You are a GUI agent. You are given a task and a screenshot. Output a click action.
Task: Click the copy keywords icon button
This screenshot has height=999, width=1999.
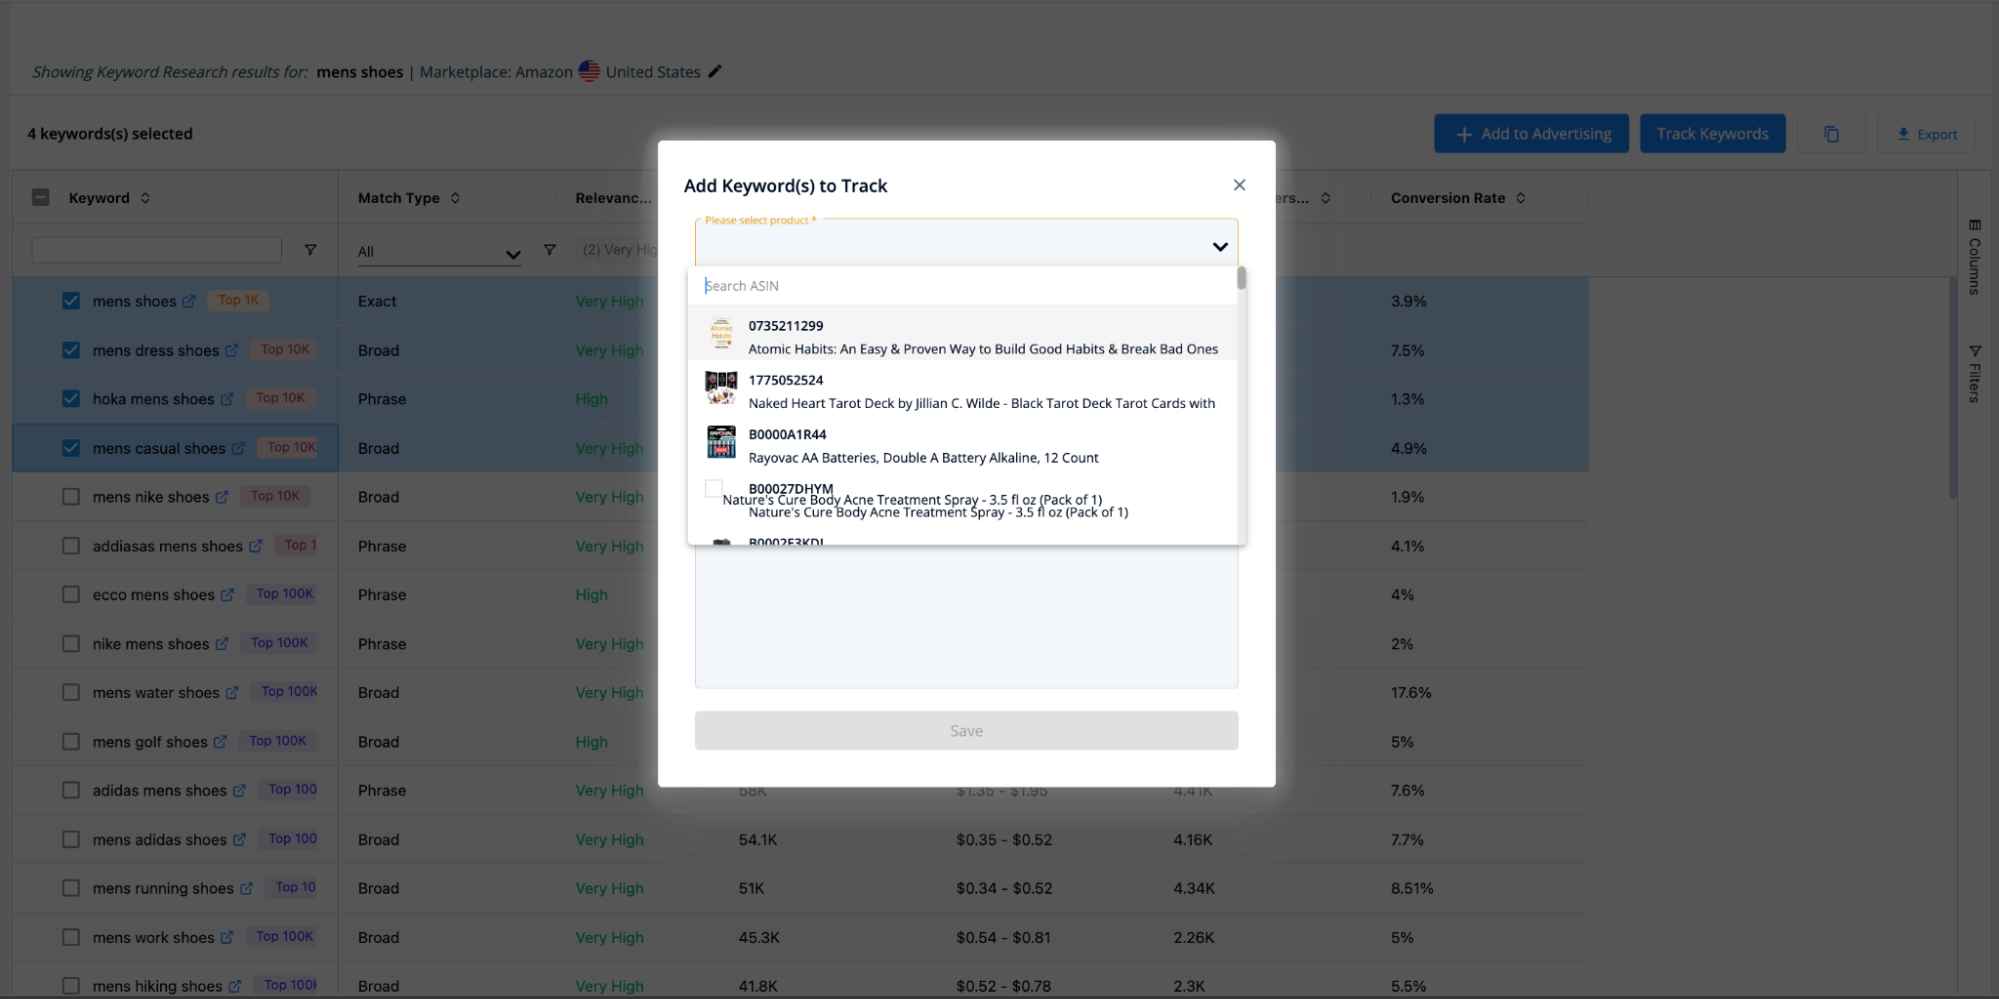(x=1831, y=134)
